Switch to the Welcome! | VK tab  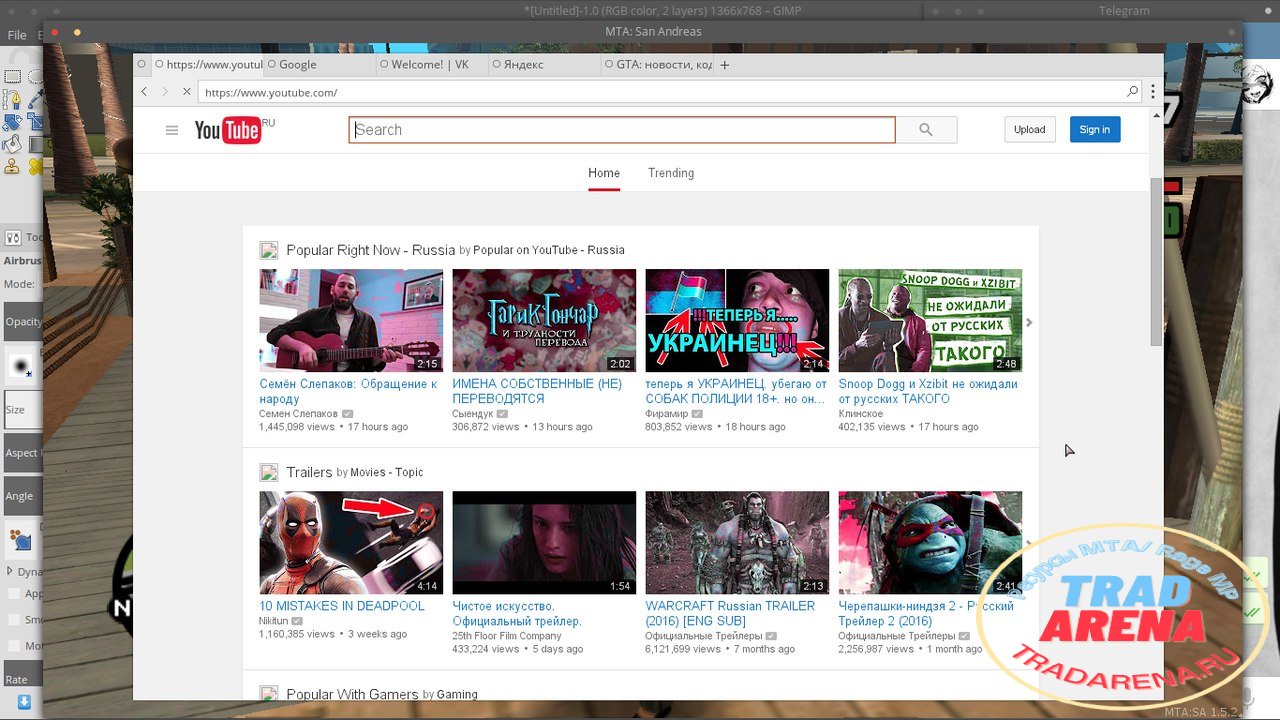[x=433, y=65]
